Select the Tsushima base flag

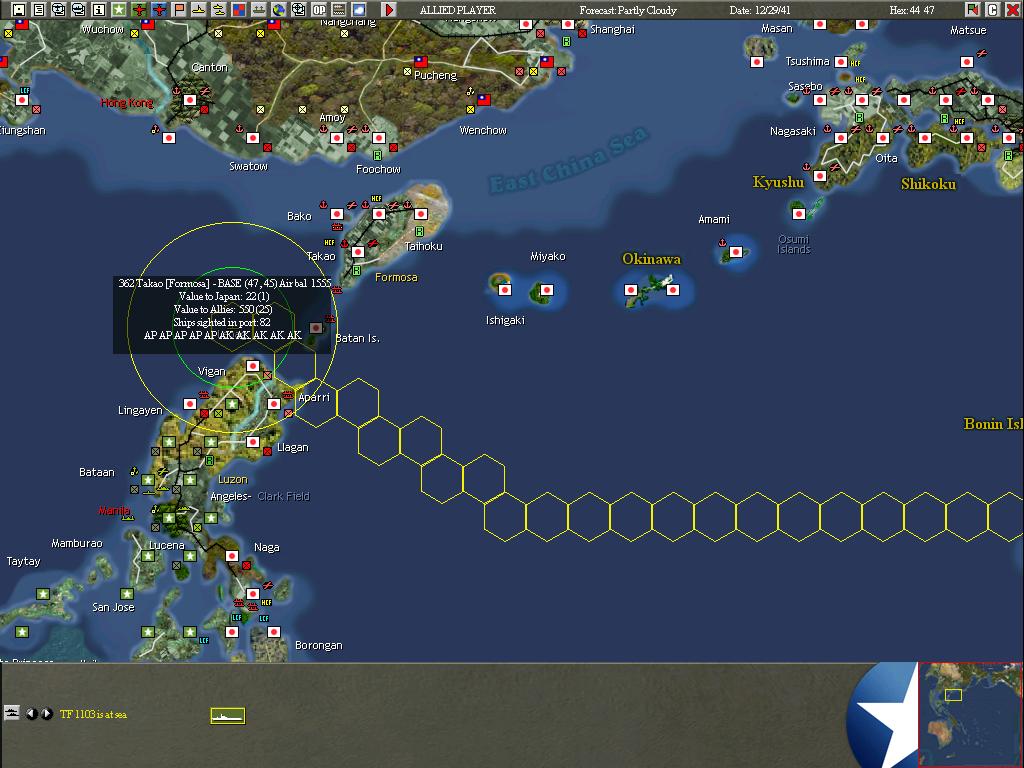pyautogui.click(x=841, y=62)
